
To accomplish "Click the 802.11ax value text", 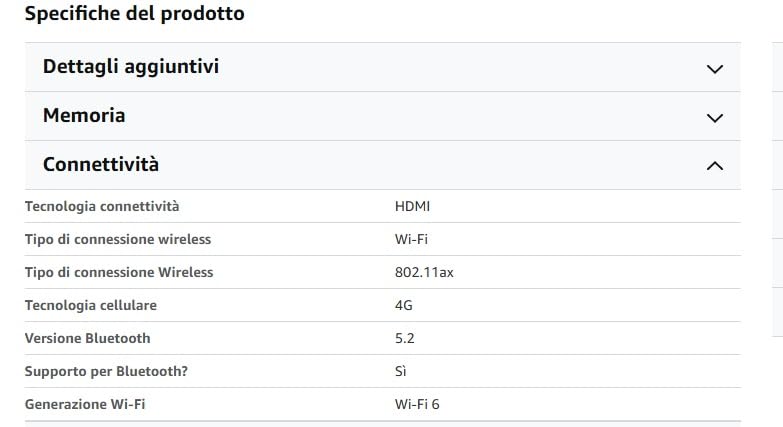I will click(424, 272).
